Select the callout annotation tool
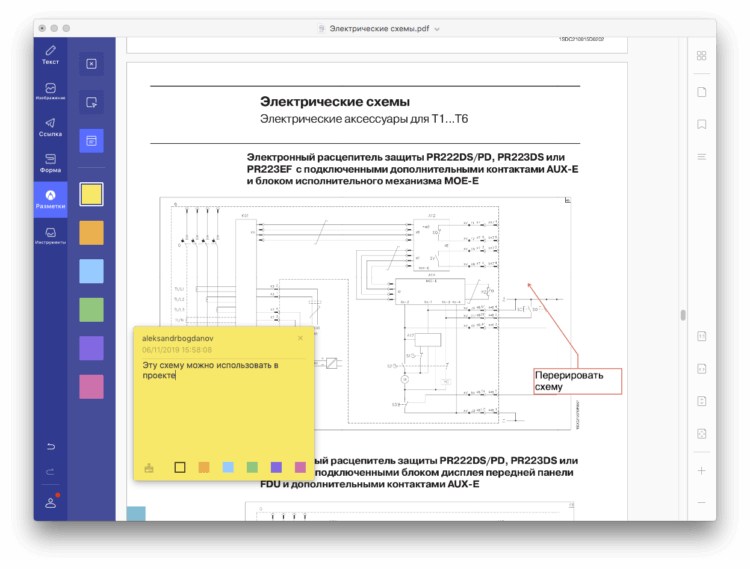 pyautogui.click(x=91, y=102)
